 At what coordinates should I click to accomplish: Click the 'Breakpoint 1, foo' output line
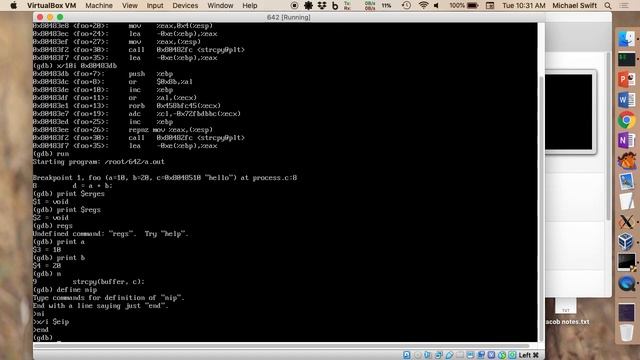point(165,178)
